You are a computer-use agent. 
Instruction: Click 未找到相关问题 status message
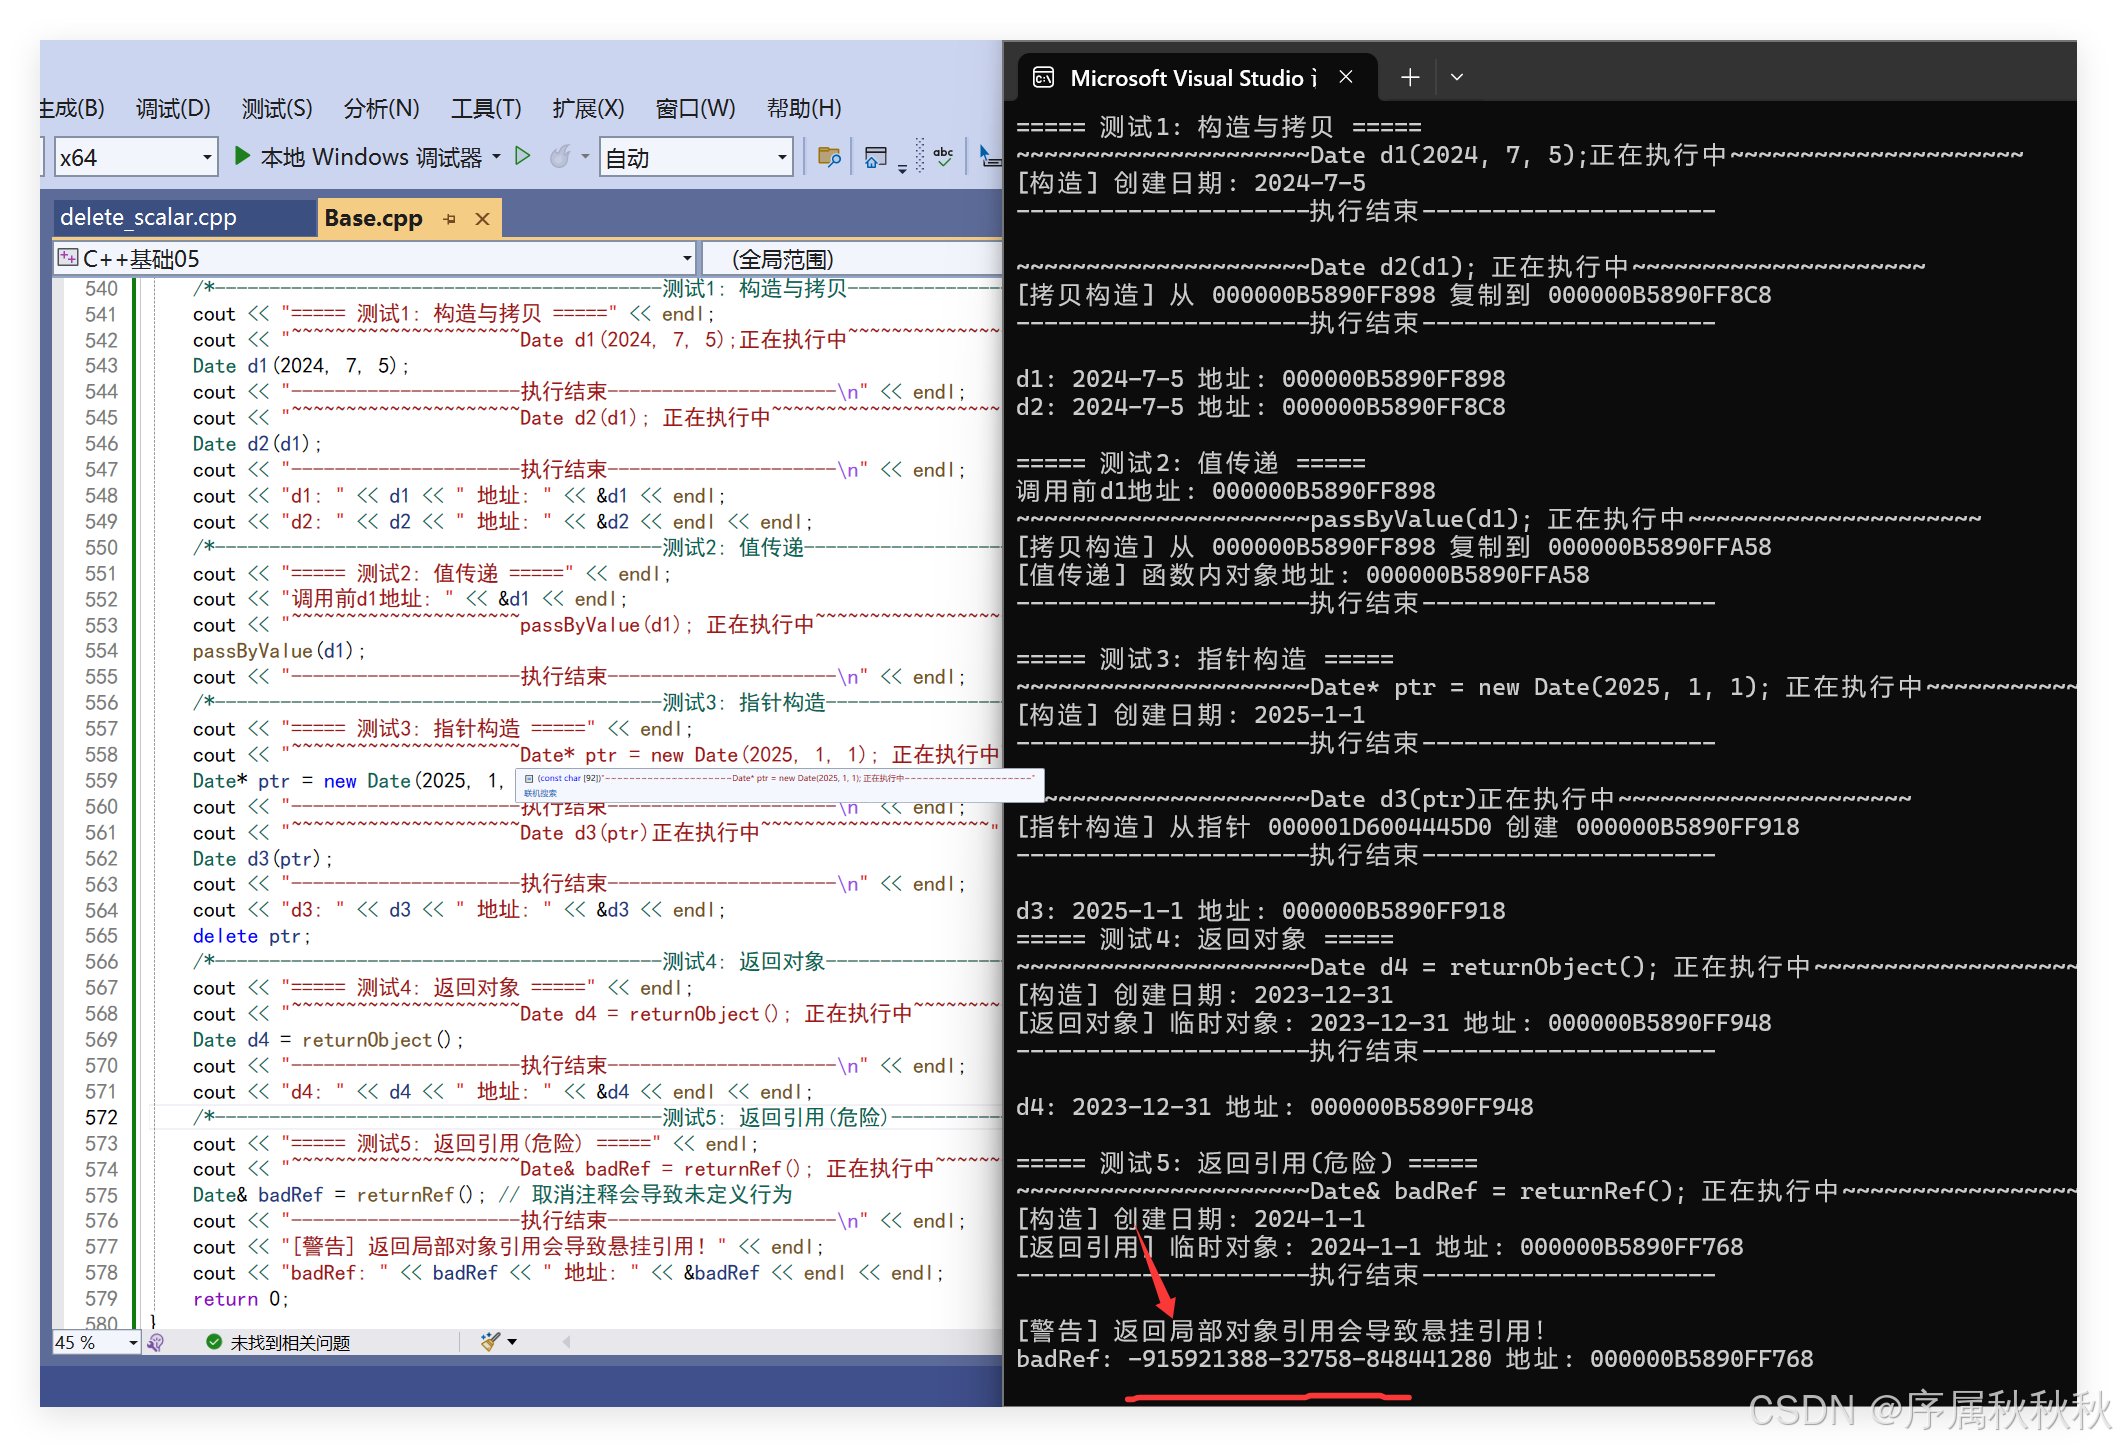point(290,1342)
